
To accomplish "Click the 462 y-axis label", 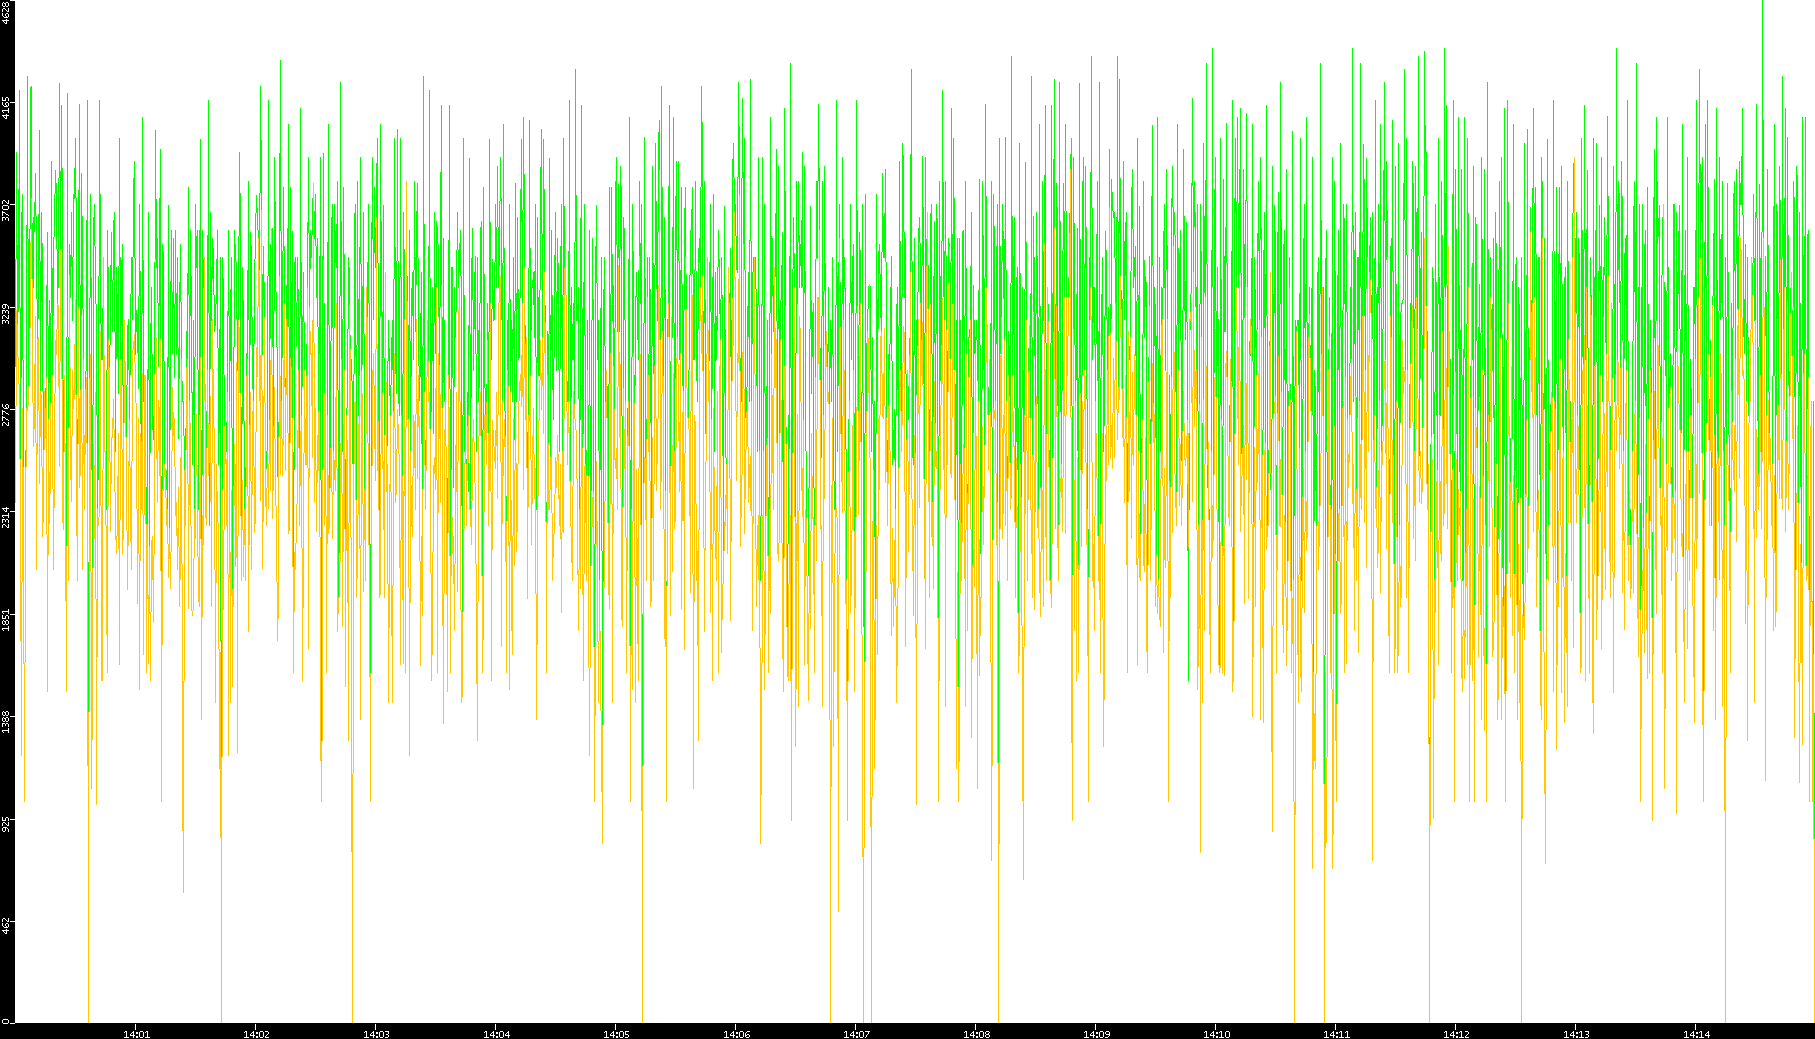I will (6, 927).
